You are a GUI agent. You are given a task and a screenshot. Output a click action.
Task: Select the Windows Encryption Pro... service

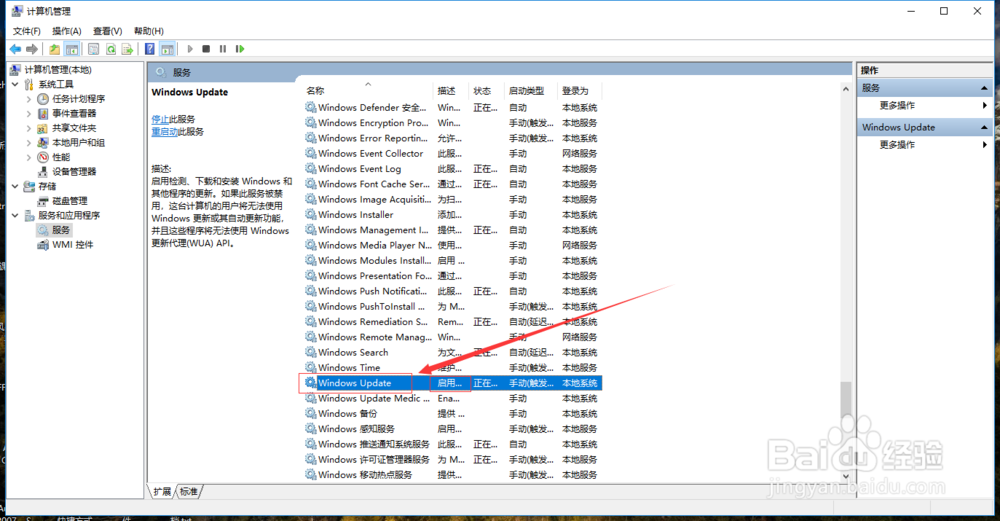pos(452,123)
